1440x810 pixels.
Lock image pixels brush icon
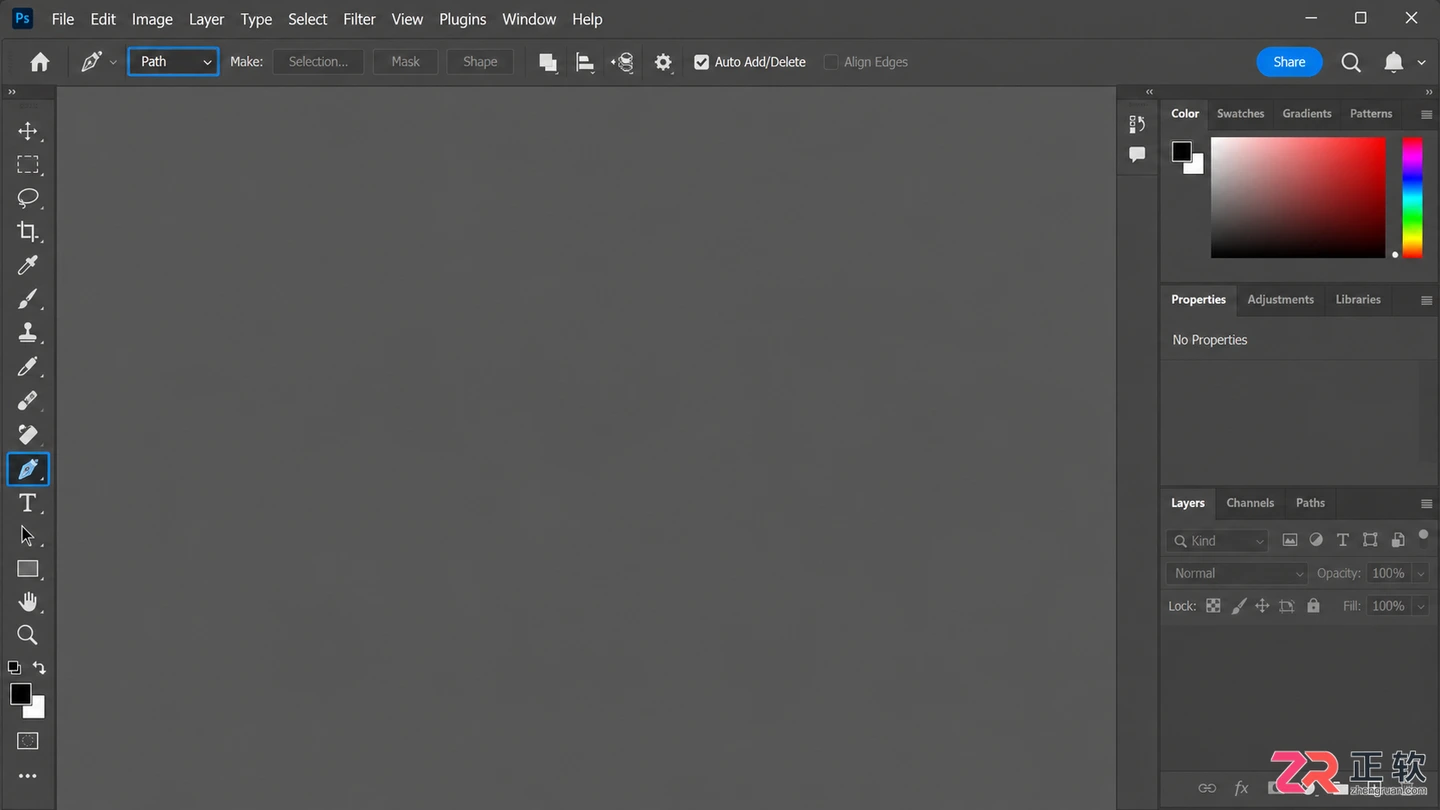(1238, 606)
